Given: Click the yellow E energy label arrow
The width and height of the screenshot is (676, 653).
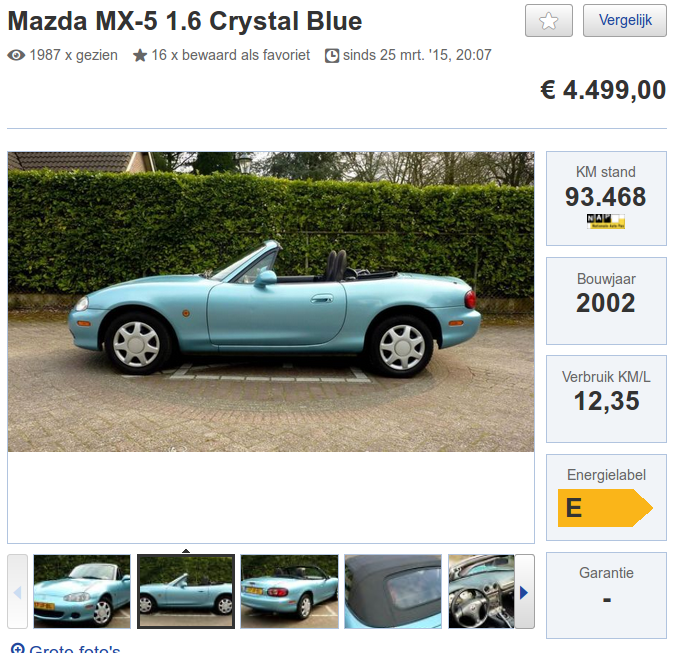Looking at the screenshot, I should (x=605, y=508).
